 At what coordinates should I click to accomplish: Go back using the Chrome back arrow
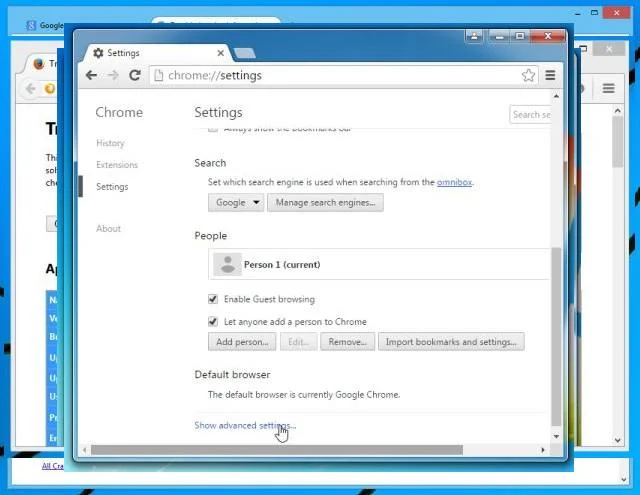click(x=91, y=75)
